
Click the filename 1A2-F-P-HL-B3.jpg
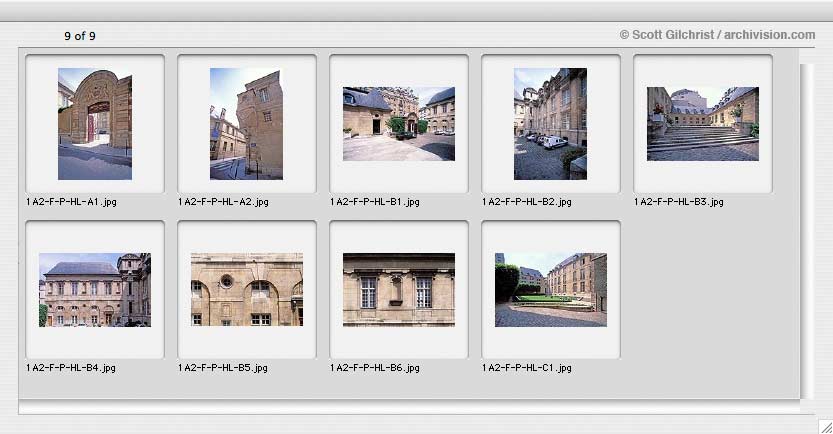click(678, 202)
